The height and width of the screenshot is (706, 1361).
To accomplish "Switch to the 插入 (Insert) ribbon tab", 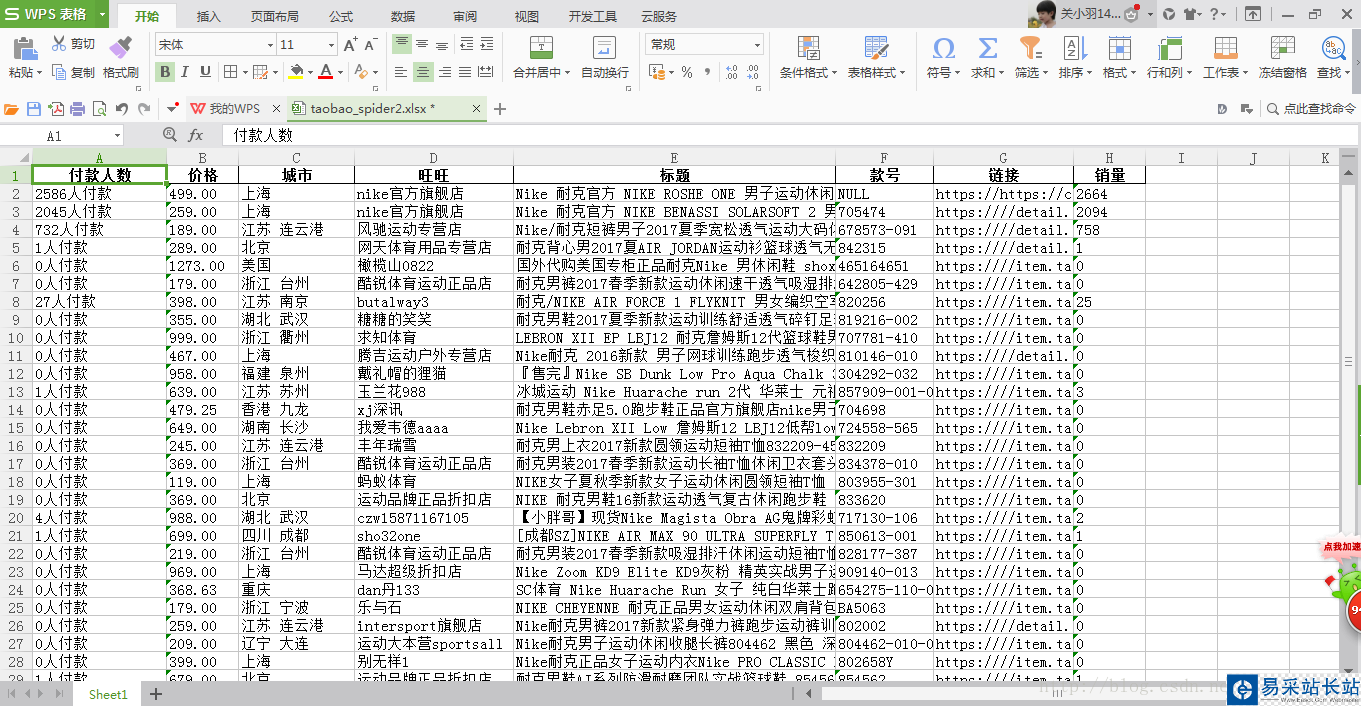I will coord(209,16).
